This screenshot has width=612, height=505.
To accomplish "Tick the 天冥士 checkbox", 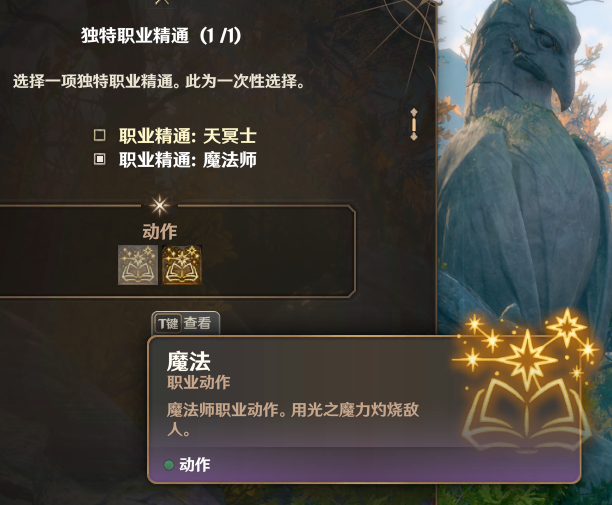I will (100, 135).
